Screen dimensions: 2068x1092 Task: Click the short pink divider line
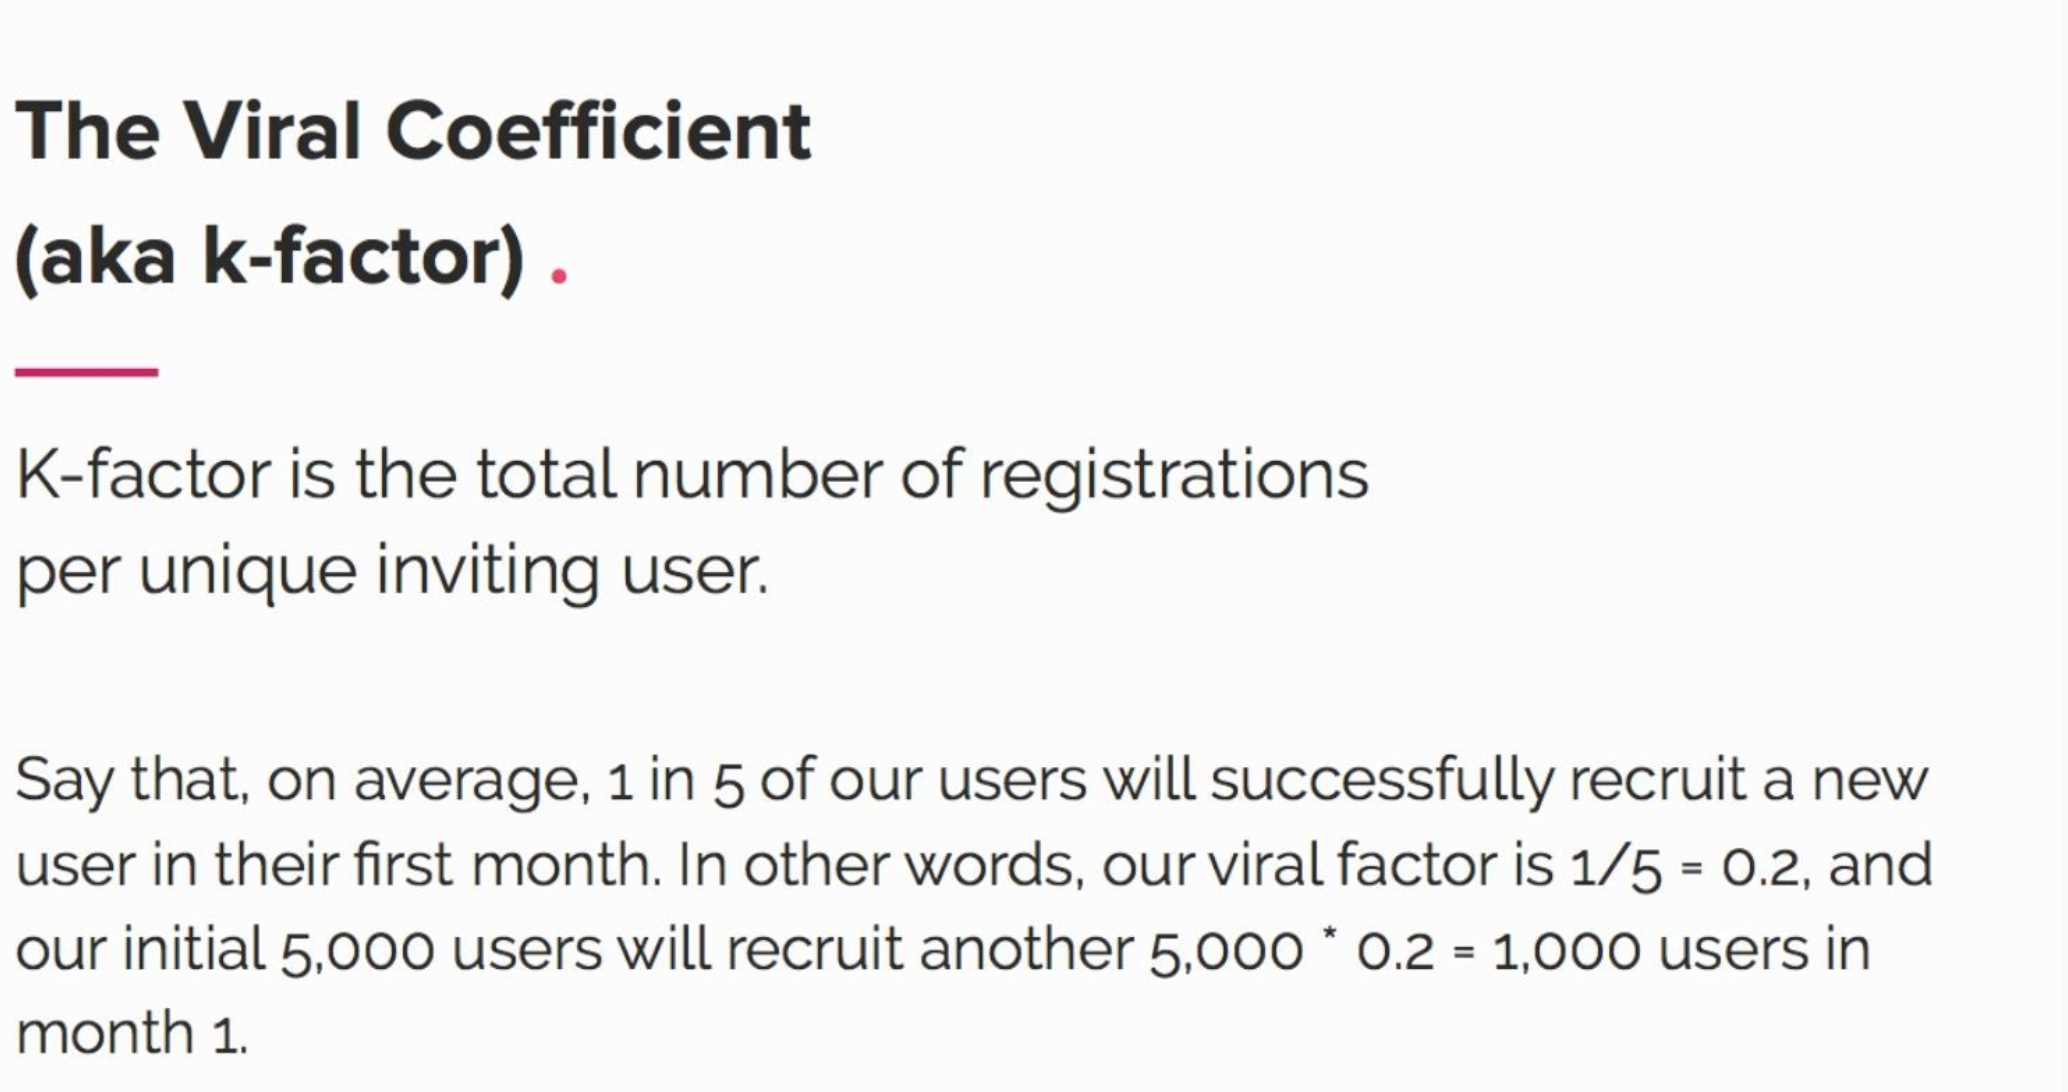pos(86,372)
